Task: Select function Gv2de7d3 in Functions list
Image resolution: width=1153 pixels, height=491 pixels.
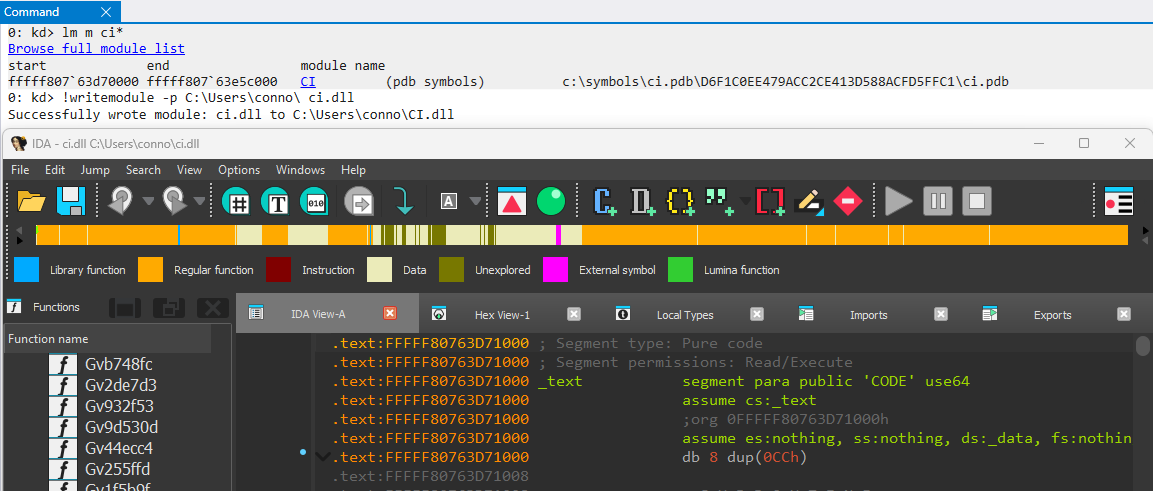Action: tap(121, 385)
